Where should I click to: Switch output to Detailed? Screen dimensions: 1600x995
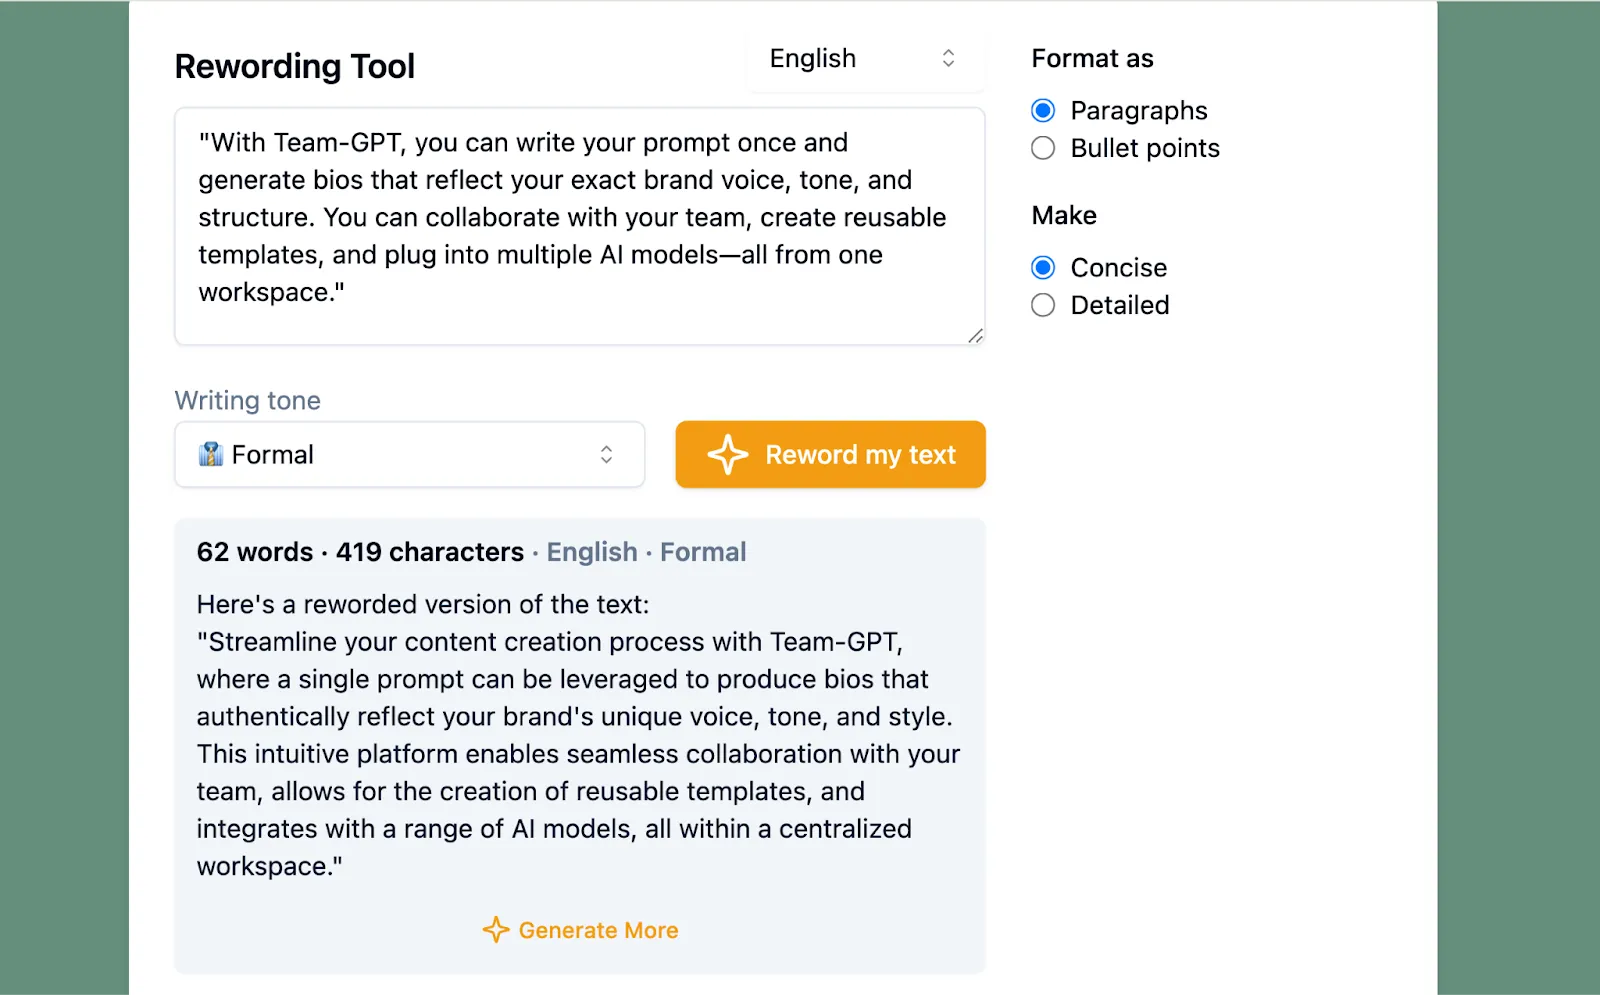pos(1043,306)
